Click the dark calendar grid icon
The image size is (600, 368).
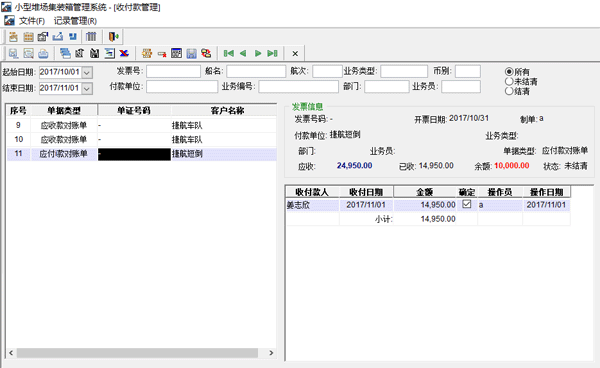click(x=176, y=54)
